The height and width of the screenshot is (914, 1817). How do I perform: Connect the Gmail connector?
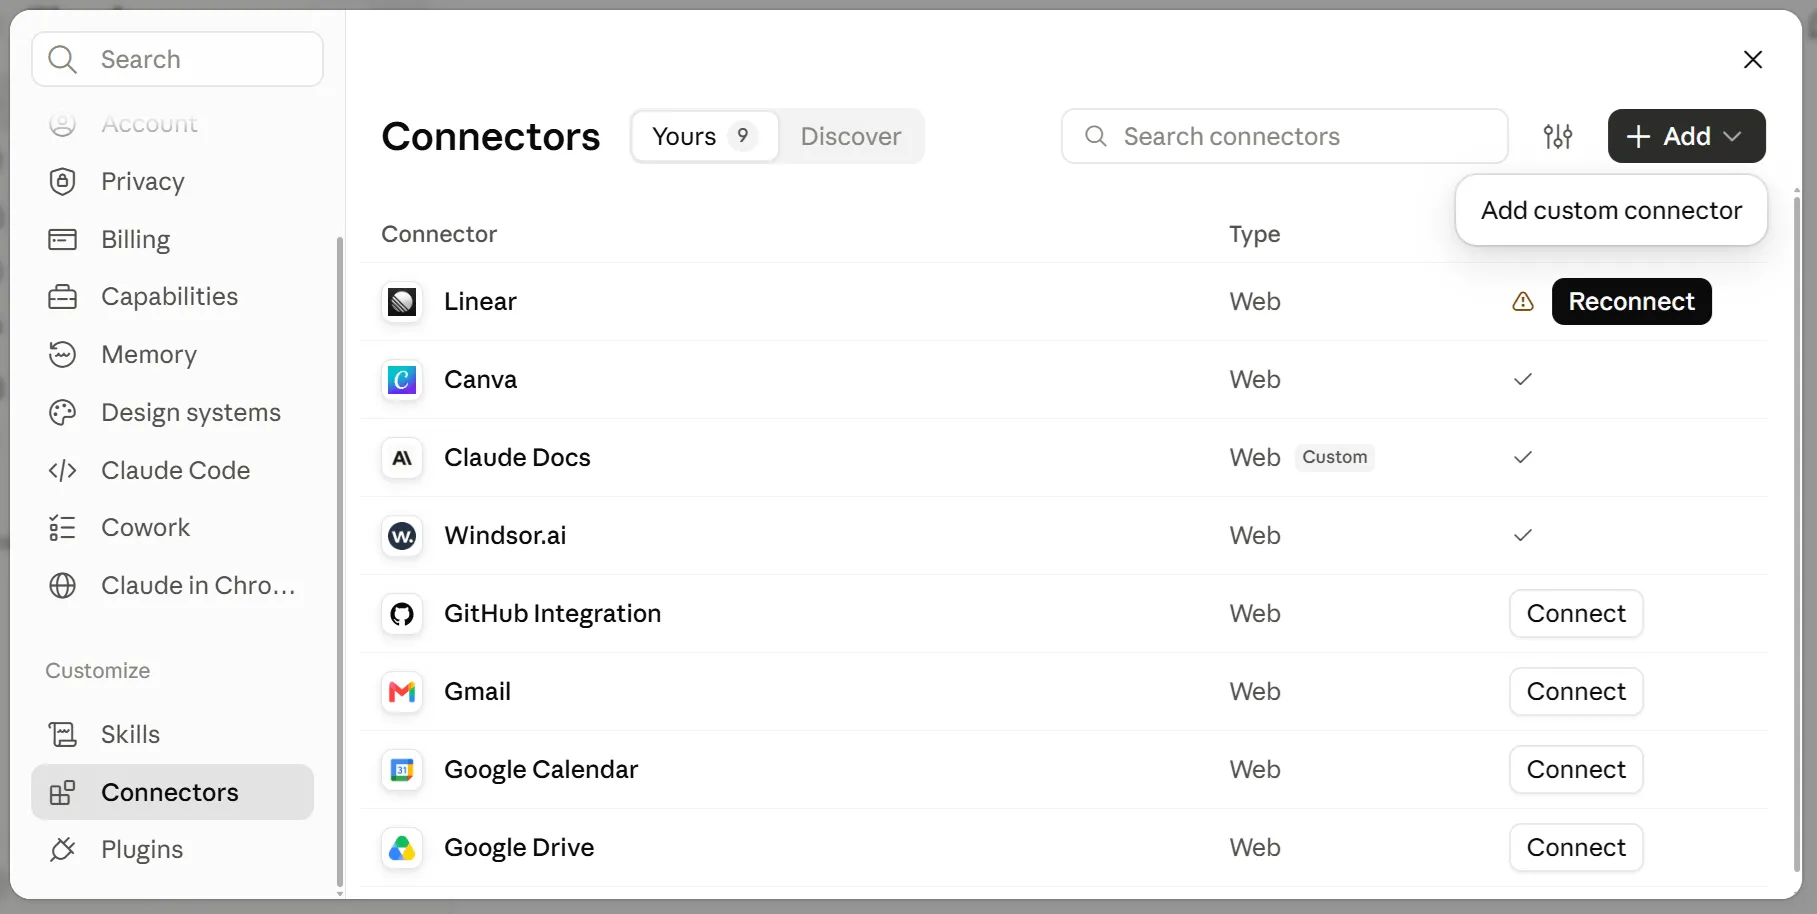[1576, 692]
